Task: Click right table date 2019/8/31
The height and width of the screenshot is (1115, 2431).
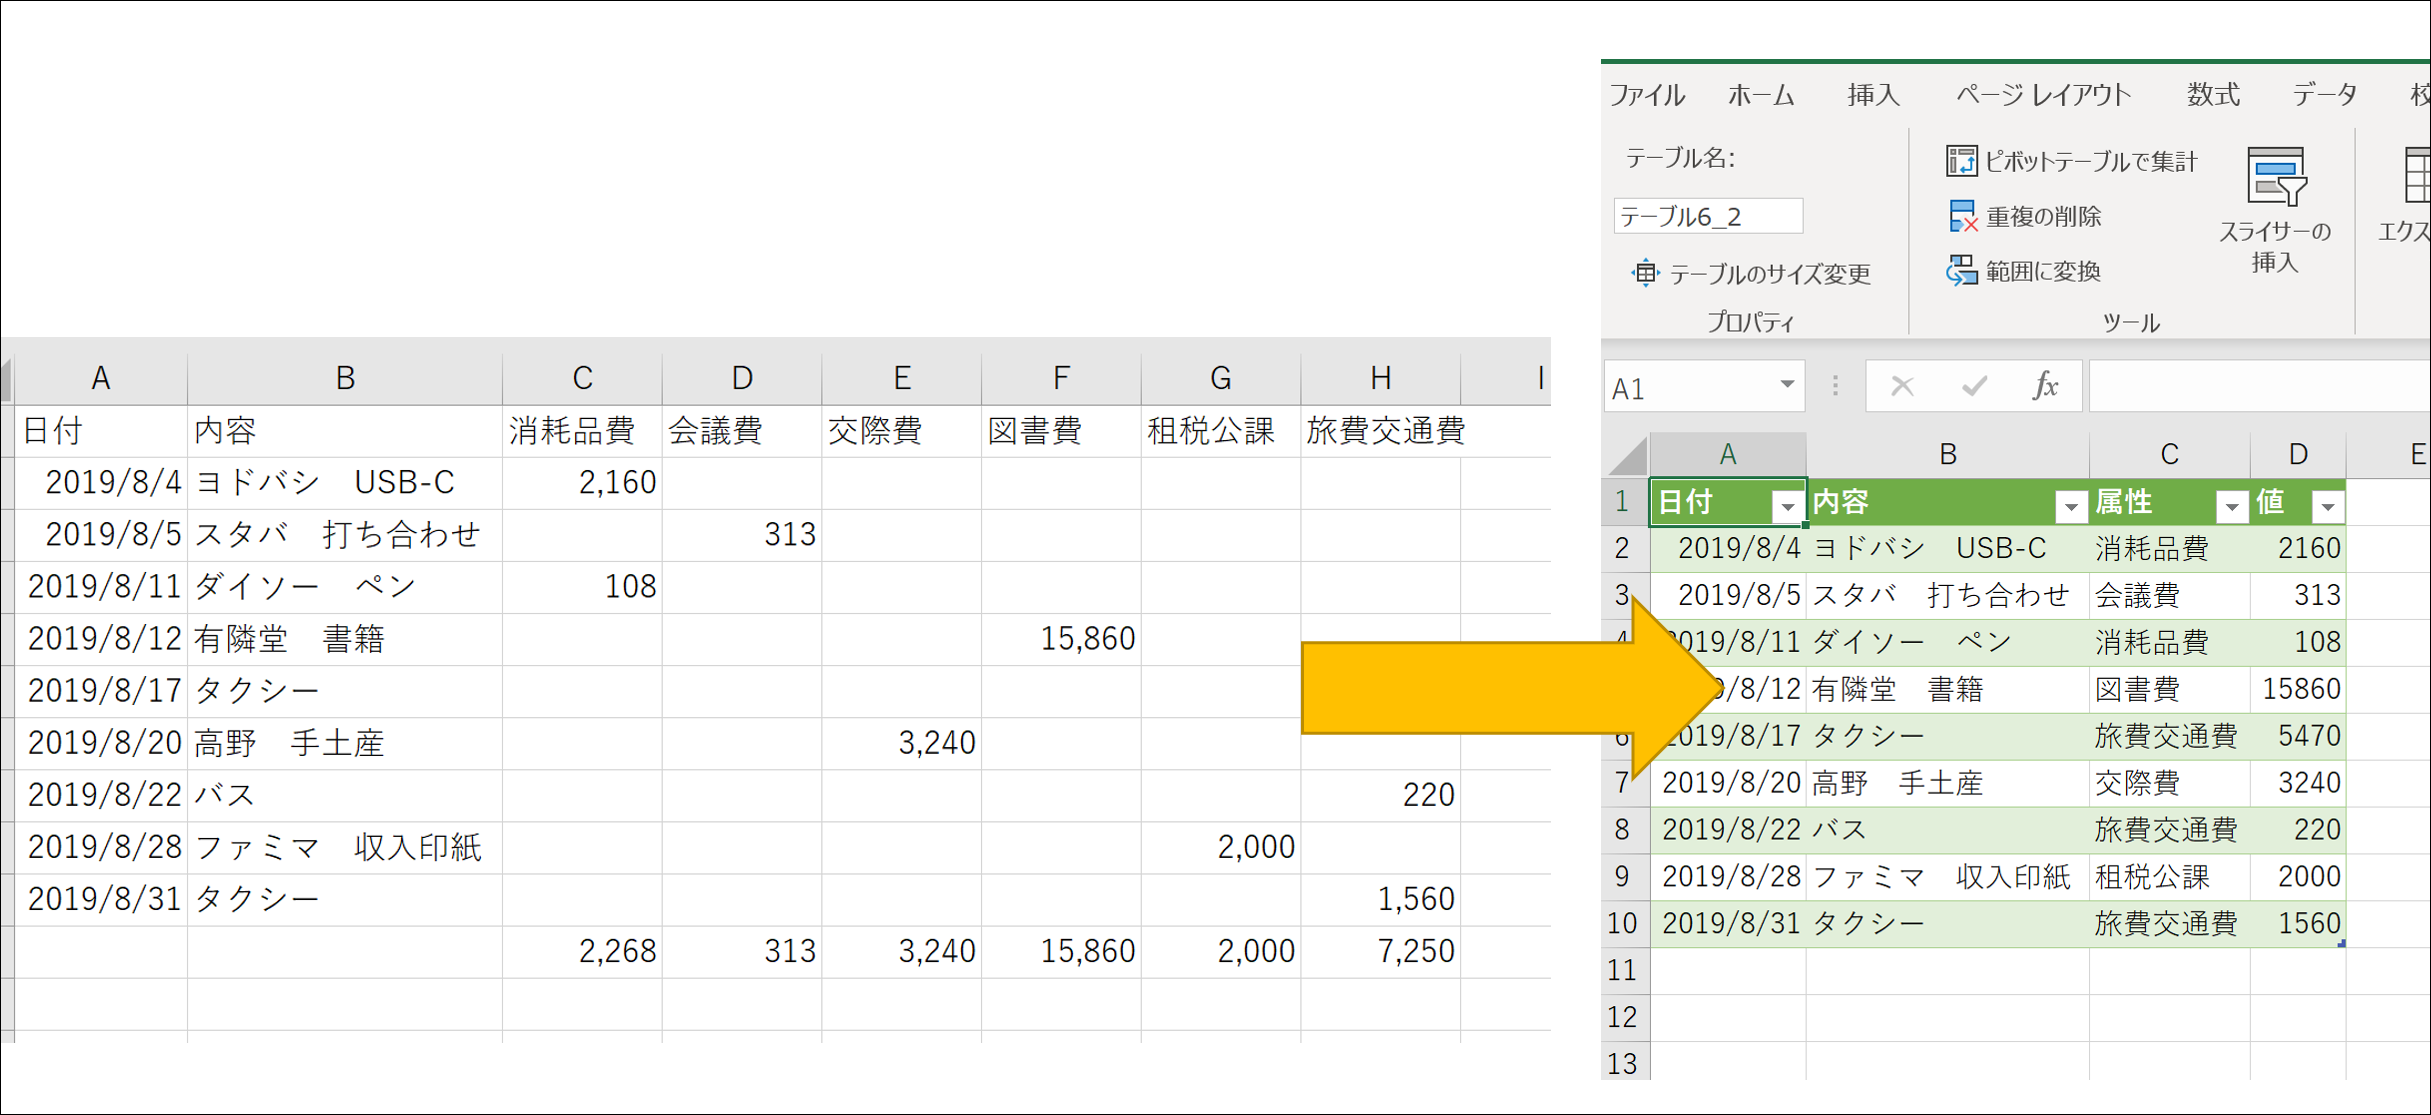Action: (1728, 923)
